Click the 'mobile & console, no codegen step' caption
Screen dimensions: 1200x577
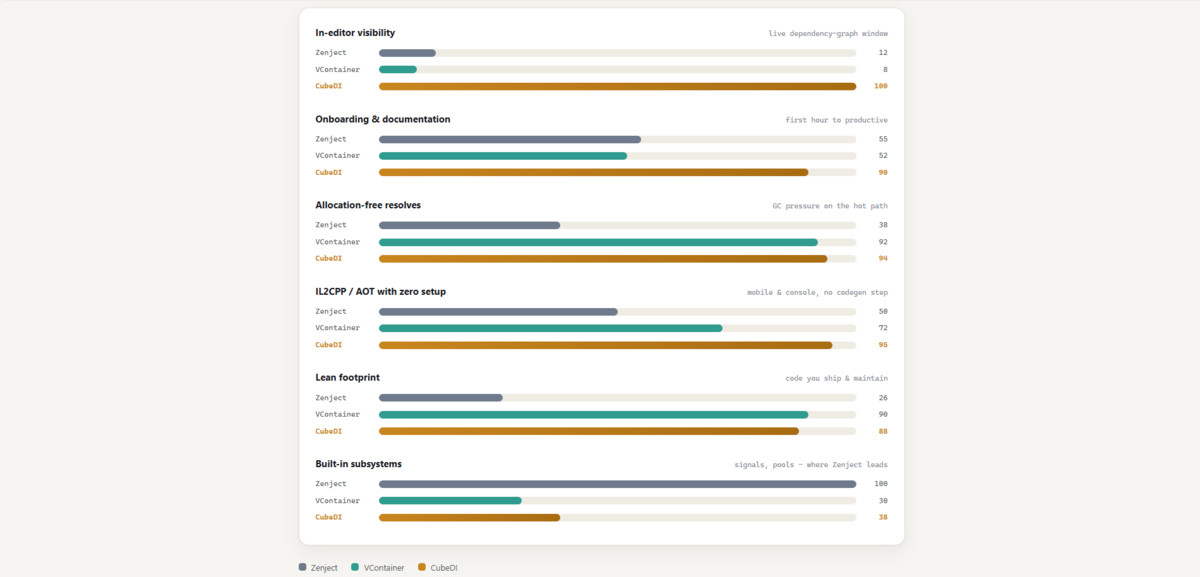pos(817,292)
